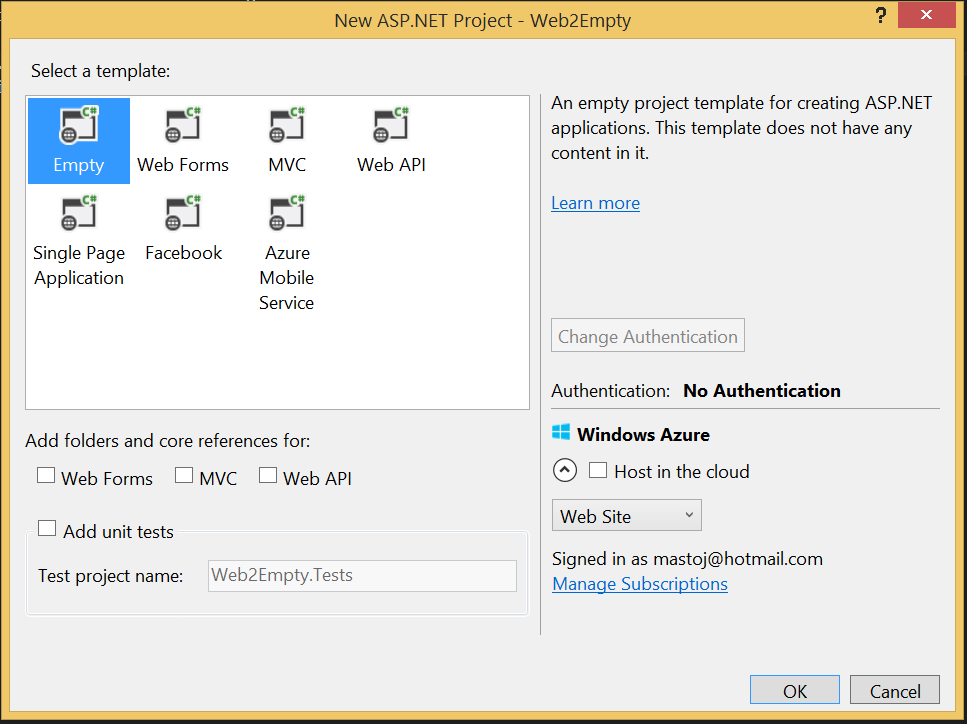Toggle Host in the cloud checkbox
Image resolution: width=967 pixels, height=724 pixels.
point(598,470)
